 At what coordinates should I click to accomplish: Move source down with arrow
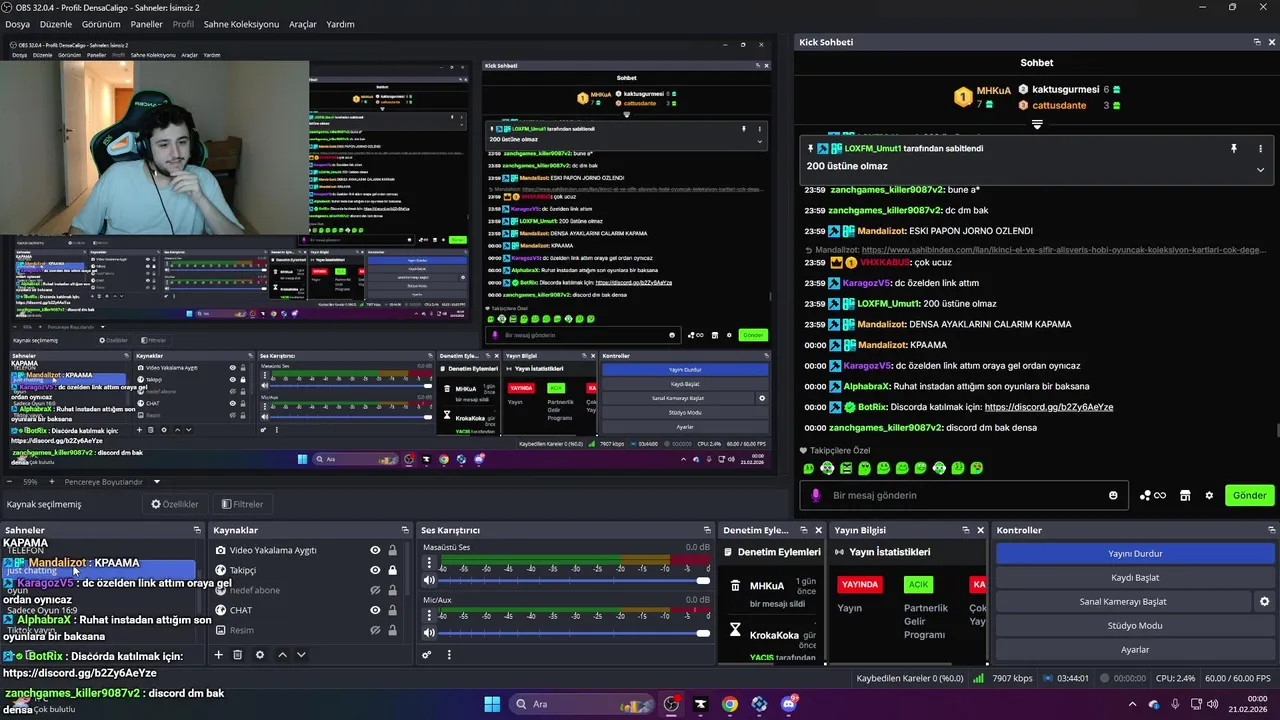coord(301,655)
